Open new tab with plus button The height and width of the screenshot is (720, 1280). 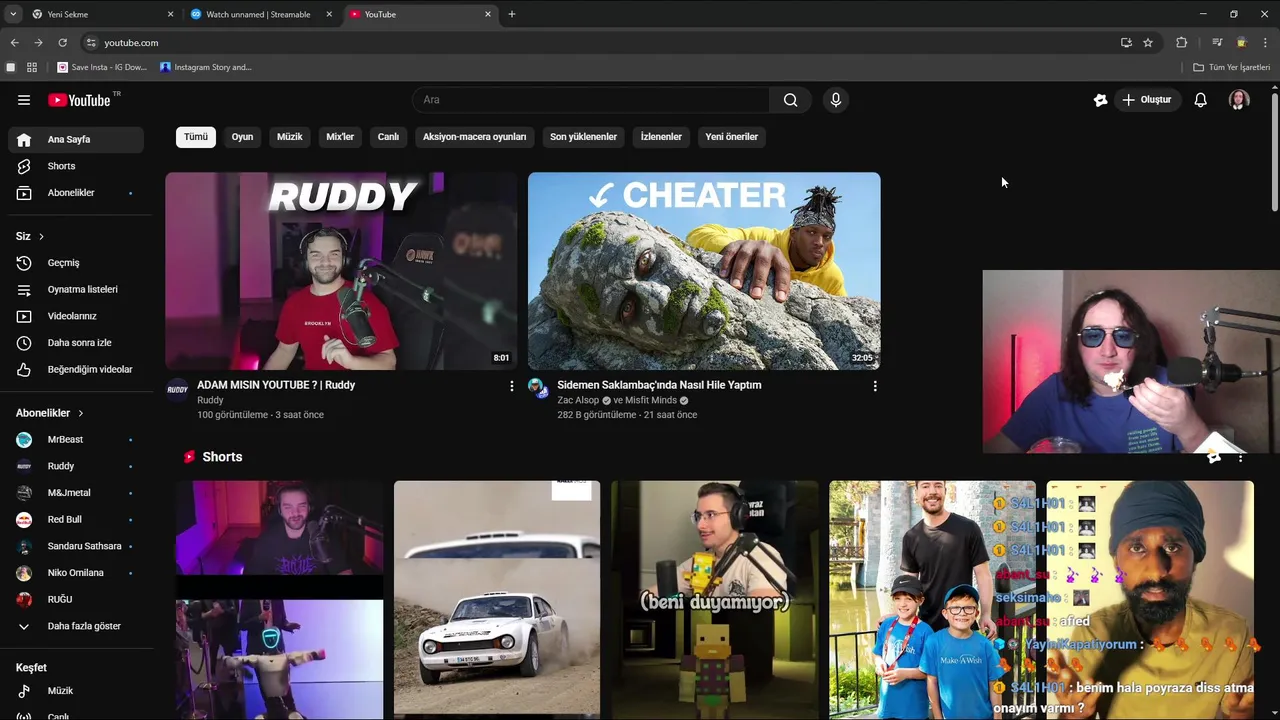click(512, 14)
